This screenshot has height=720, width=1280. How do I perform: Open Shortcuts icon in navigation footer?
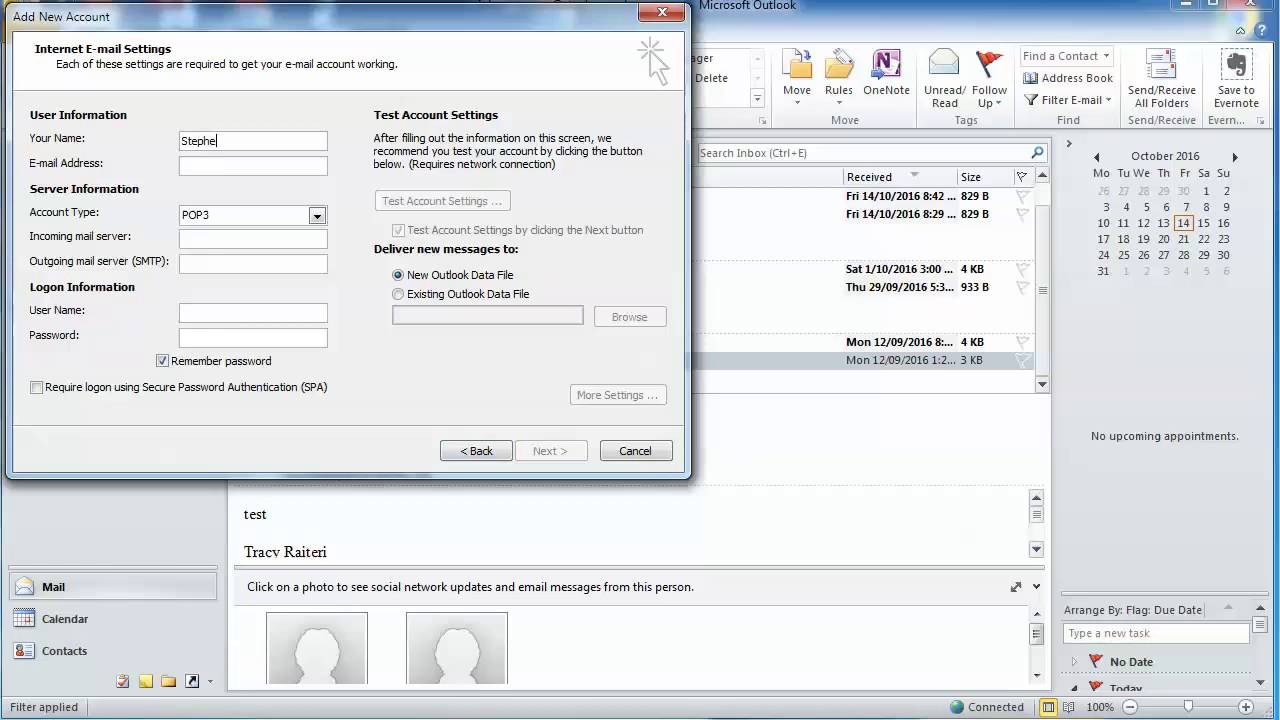coord(192,681)
